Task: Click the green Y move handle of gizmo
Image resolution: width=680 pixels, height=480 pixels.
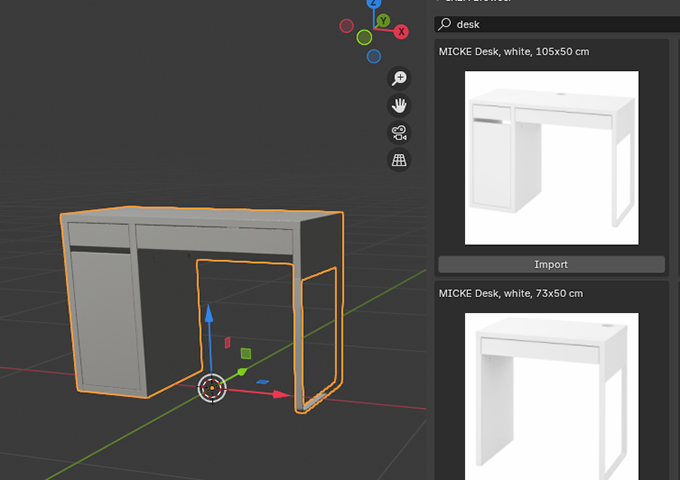Action: (x=242, y=372)
